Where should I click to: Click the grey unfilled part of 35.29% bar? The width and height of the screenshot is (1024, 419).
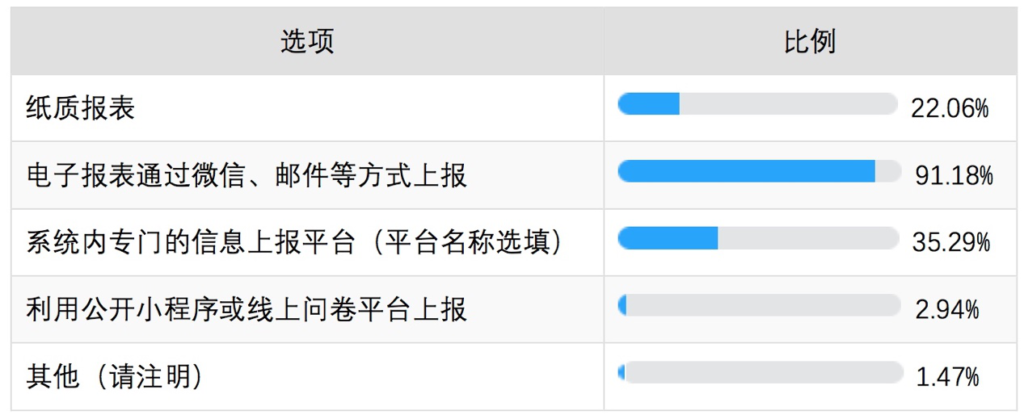[x=808, y=238]
